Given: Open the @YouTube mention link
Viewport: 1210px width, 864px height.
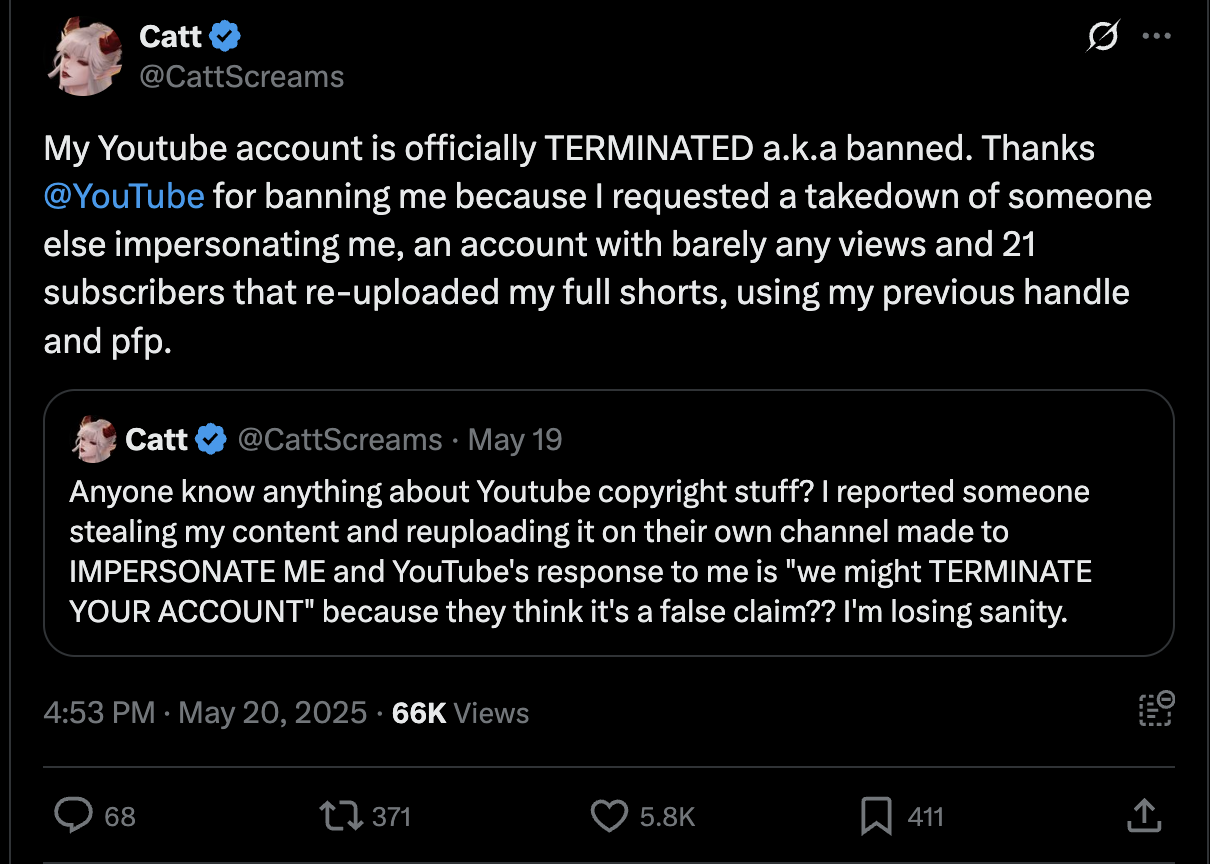Looking at the screenshot, I should [125, 195].
